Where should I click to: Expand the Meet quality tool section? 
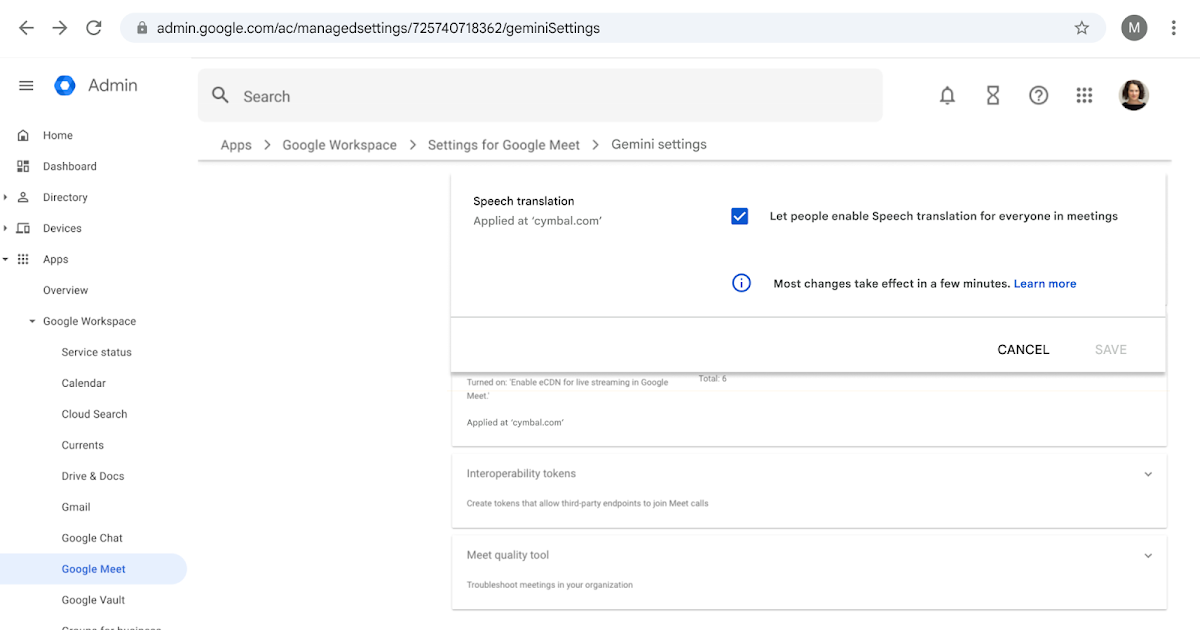pos(1148,555)
